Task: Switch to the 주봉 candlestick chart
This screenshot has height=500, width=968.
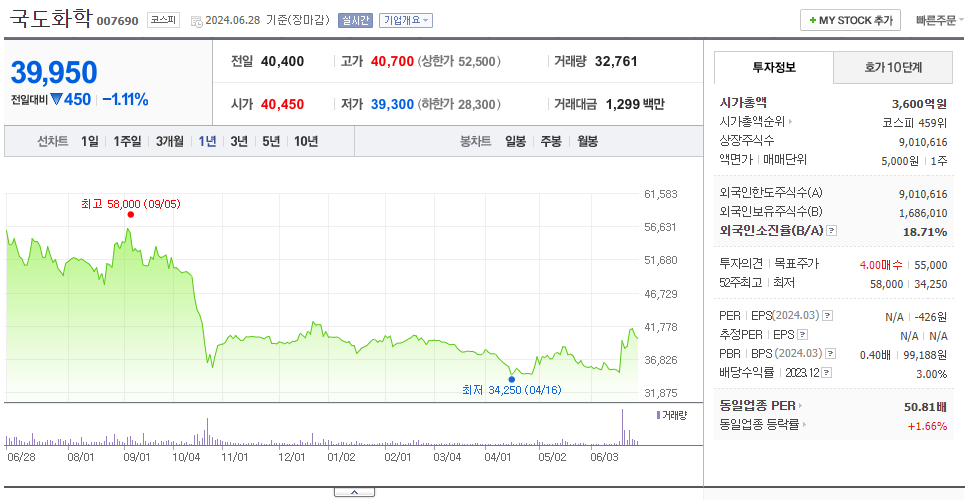Action: (551, 141)
